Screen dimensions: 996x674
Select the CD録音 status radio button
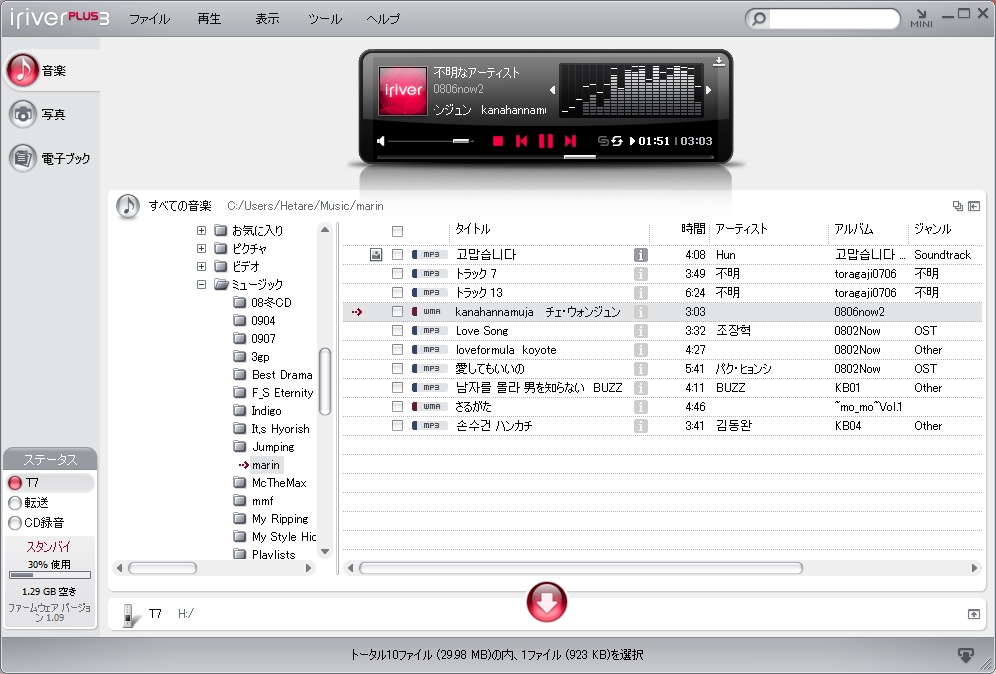[x=15, y=523]
